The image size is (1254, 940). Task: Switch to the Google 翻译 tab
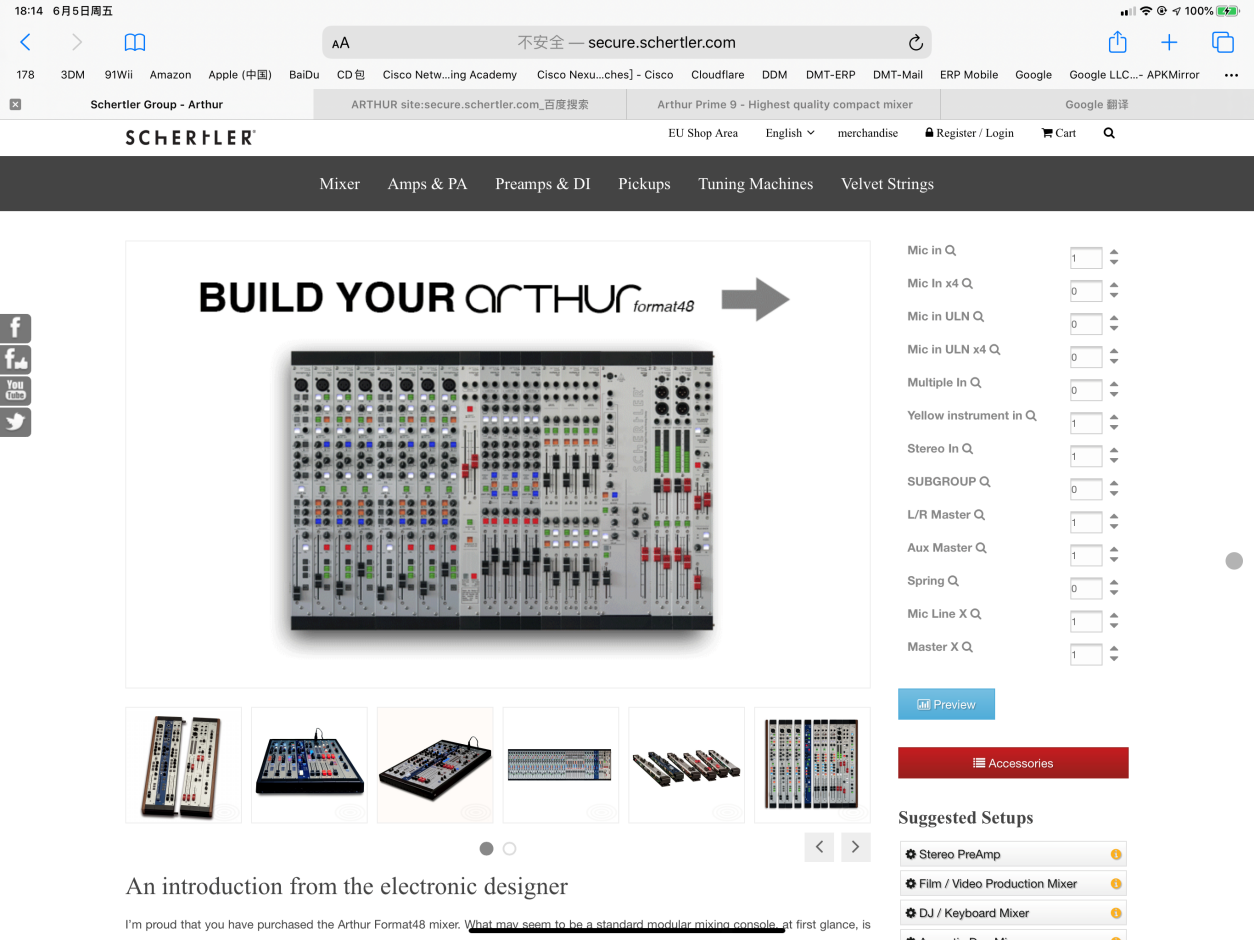click(x=1097, y=104)
